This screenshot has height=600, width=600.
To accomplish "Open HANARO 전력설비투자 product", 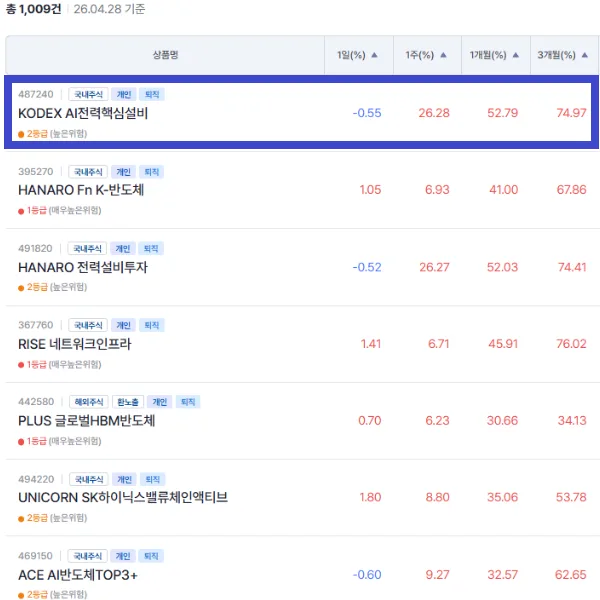I will (83, 267).
